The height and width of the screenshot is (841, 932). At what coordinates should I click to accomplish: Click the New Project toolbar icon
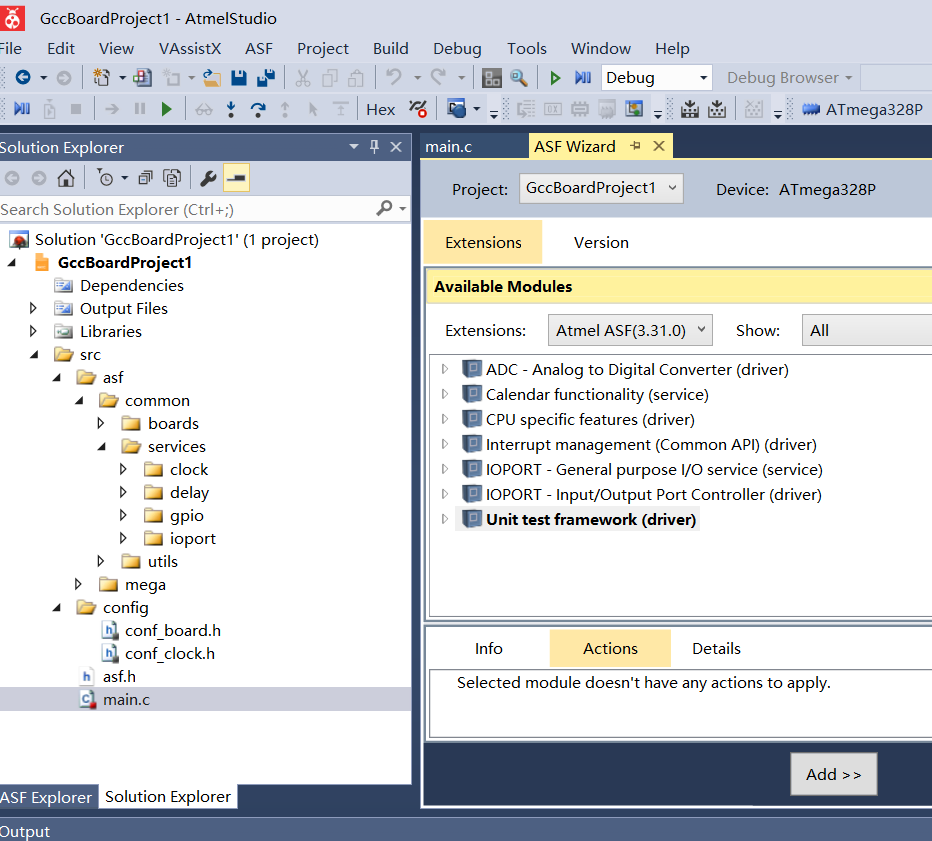102,77
